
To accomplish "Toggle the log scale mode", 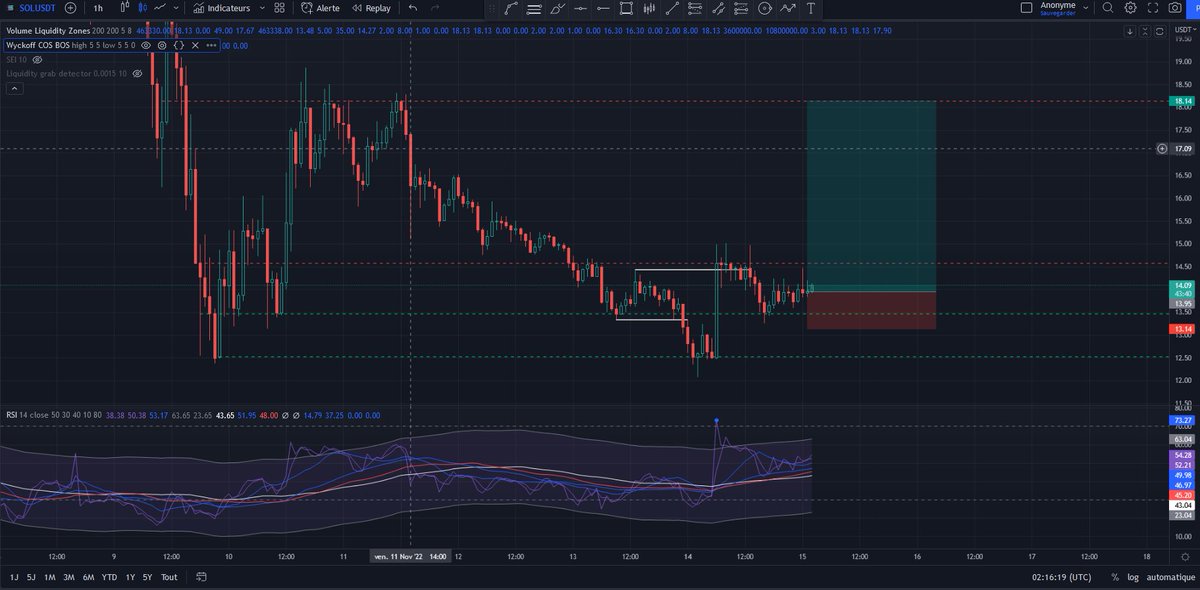I will tap(1132, 577).
